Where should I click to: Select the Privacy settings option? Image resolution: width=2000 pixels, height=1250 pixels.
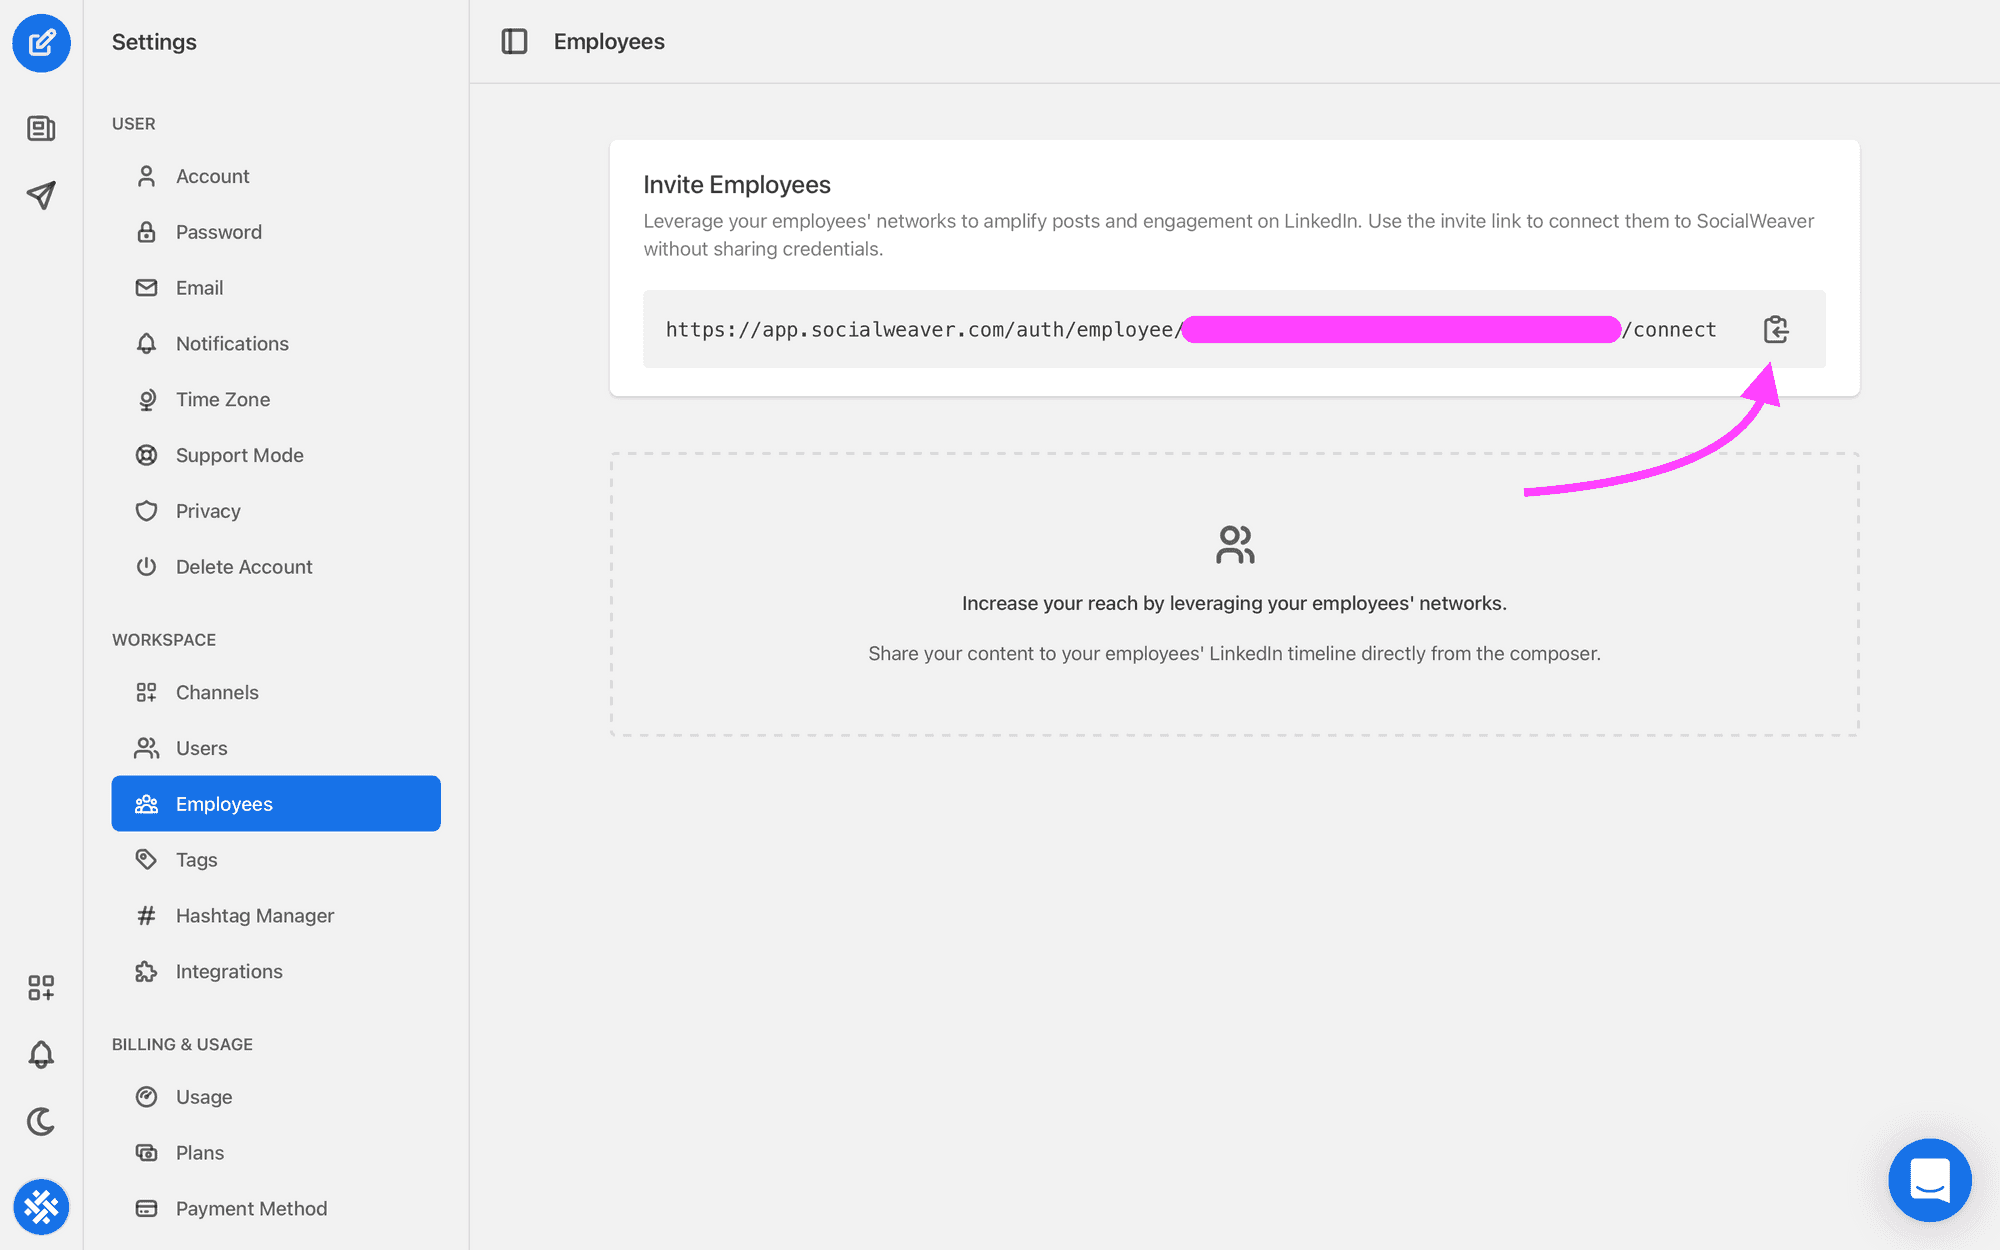(207, 510)
